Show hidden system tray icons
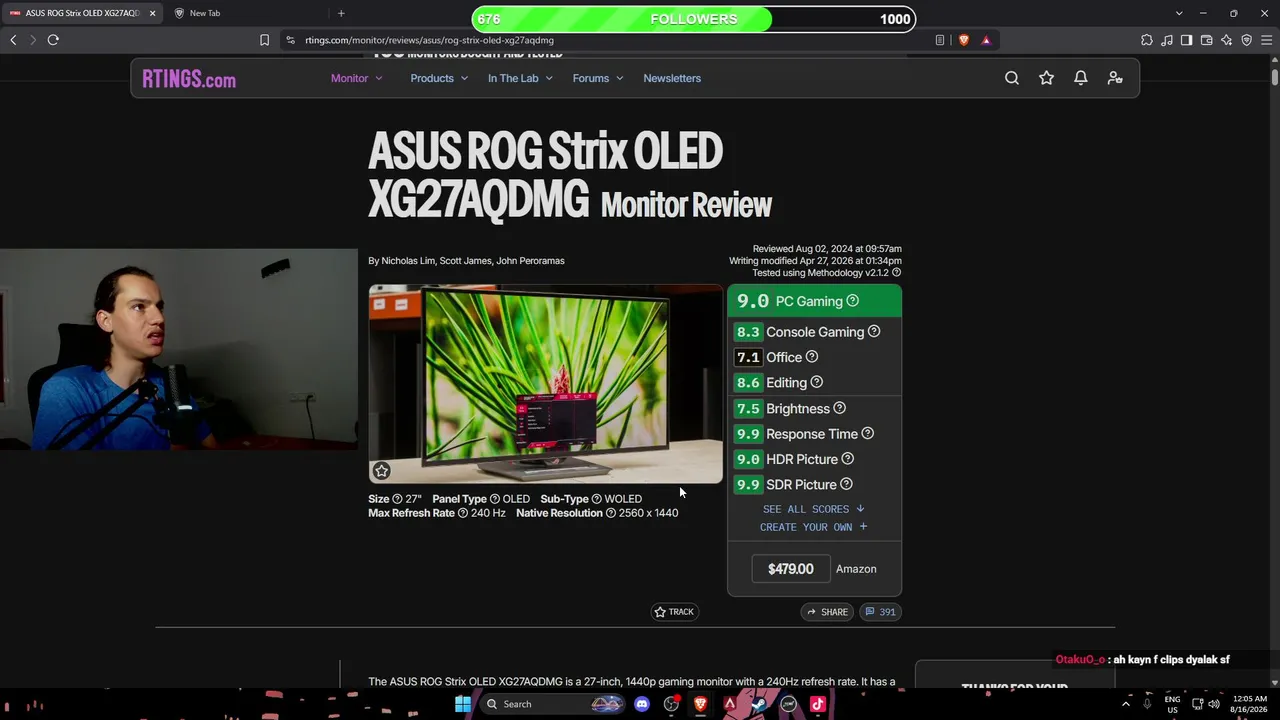This screenshot has height=720, width=1280. pyautogui.click(x=1126, y=704)
